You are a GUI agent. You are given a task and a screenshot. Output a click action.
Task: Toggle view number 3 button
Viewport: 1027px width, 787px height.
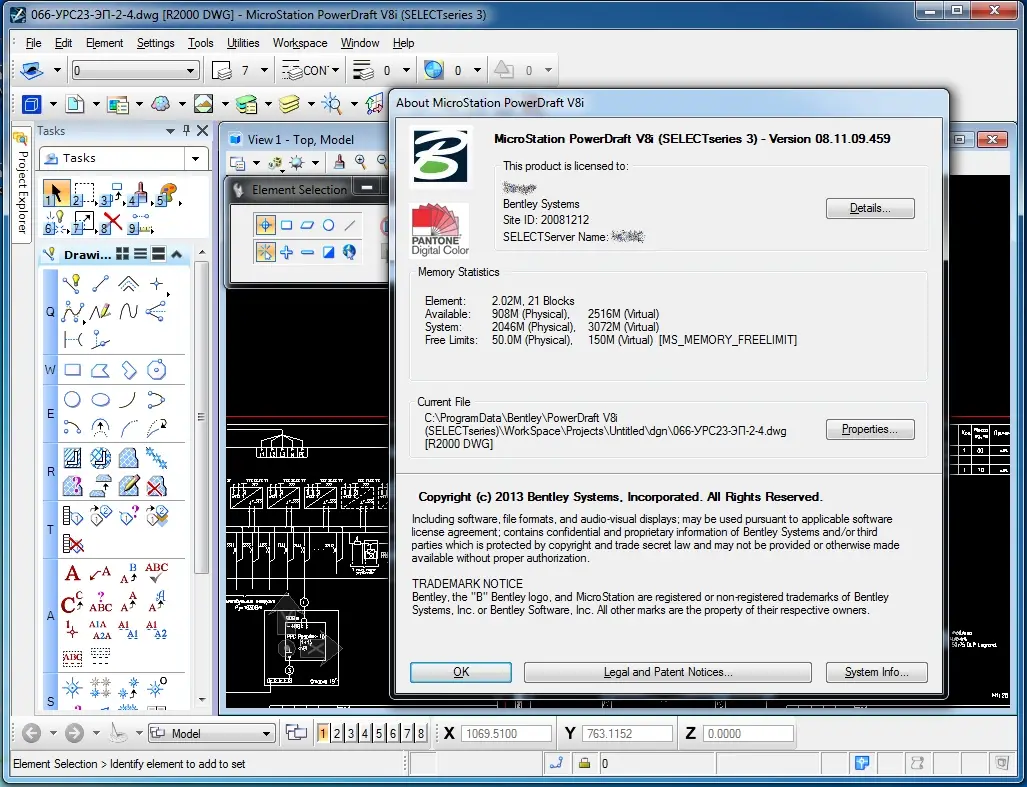pyautogui.click(x=351, y=733)
